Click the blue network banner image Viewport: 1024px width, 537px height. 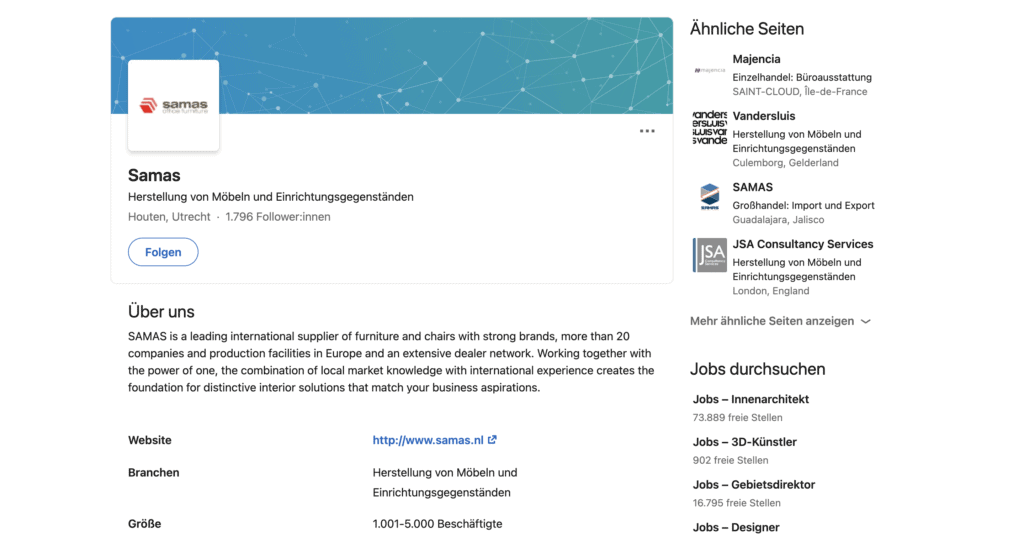coord(444,65)
